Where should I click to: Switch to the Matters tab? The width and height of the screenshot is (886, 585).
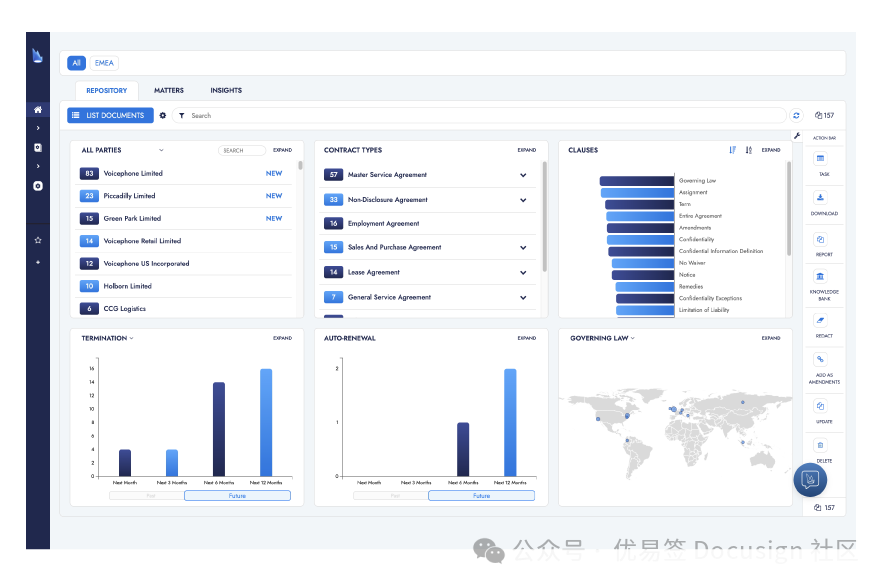click(169, 90)
